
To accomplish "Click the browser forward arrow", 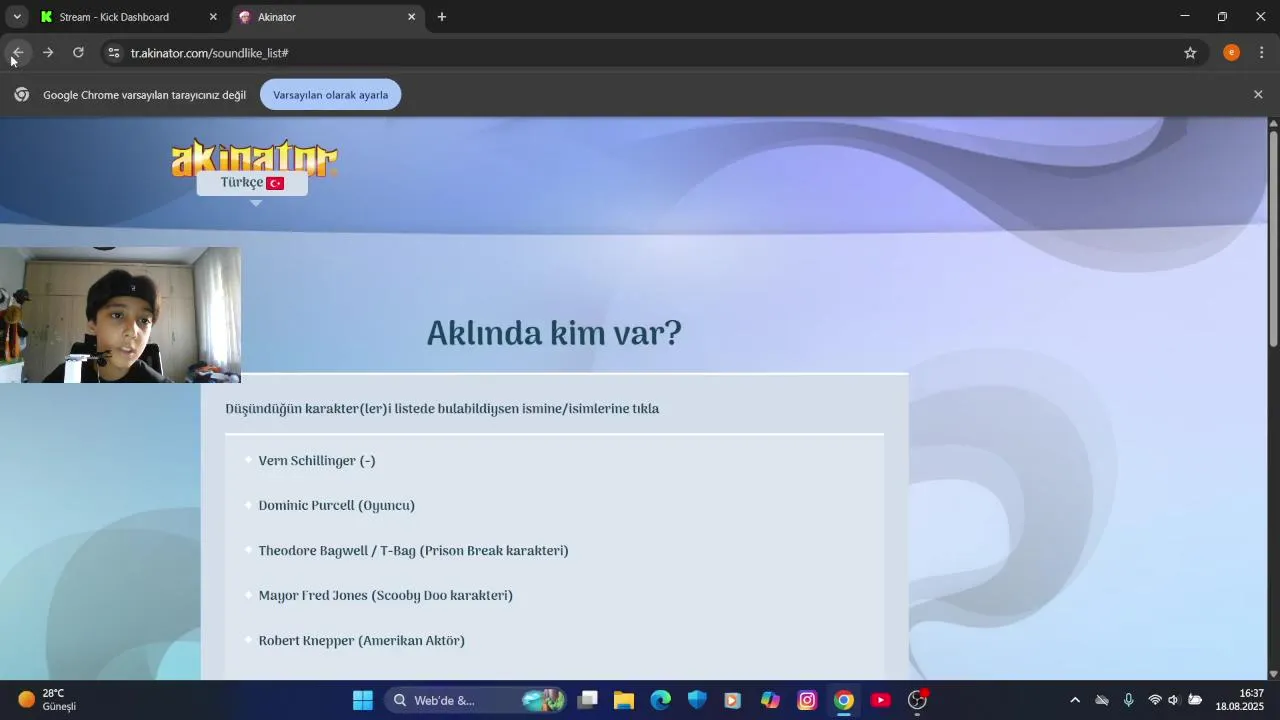I will point(47,53).
